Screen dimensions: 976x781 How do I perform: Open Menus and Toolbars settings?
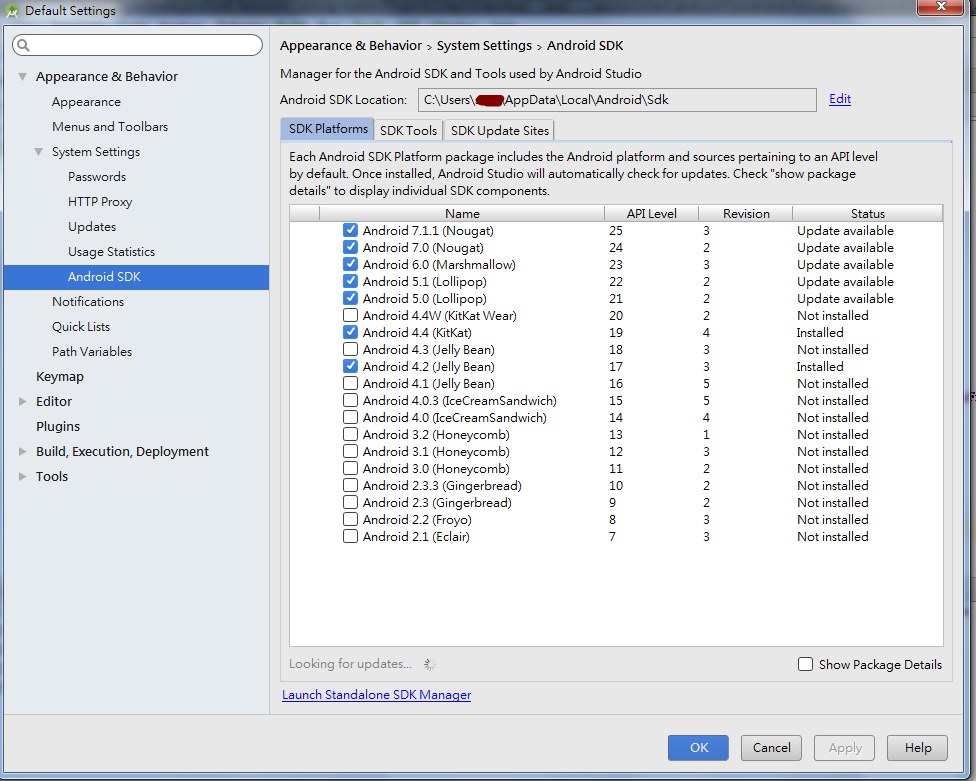pos(110,126)
